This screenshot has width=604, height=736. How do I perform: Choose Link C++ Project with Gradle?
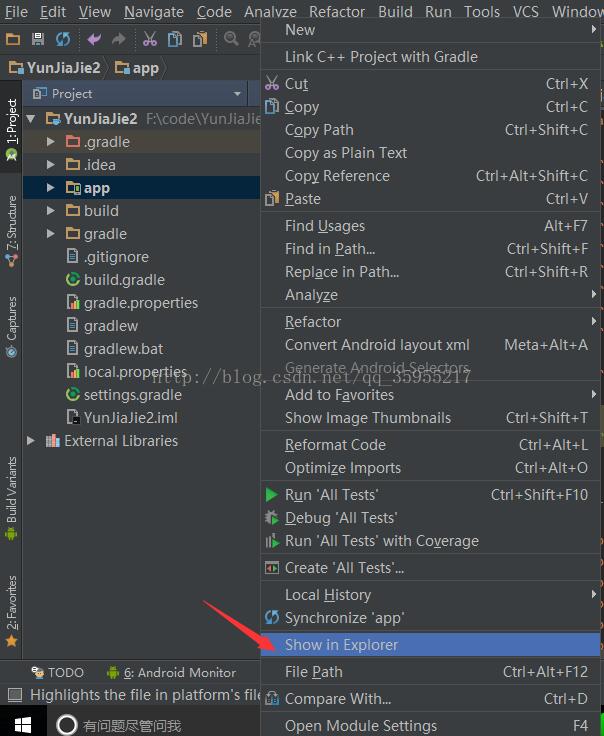click(430, 57)
